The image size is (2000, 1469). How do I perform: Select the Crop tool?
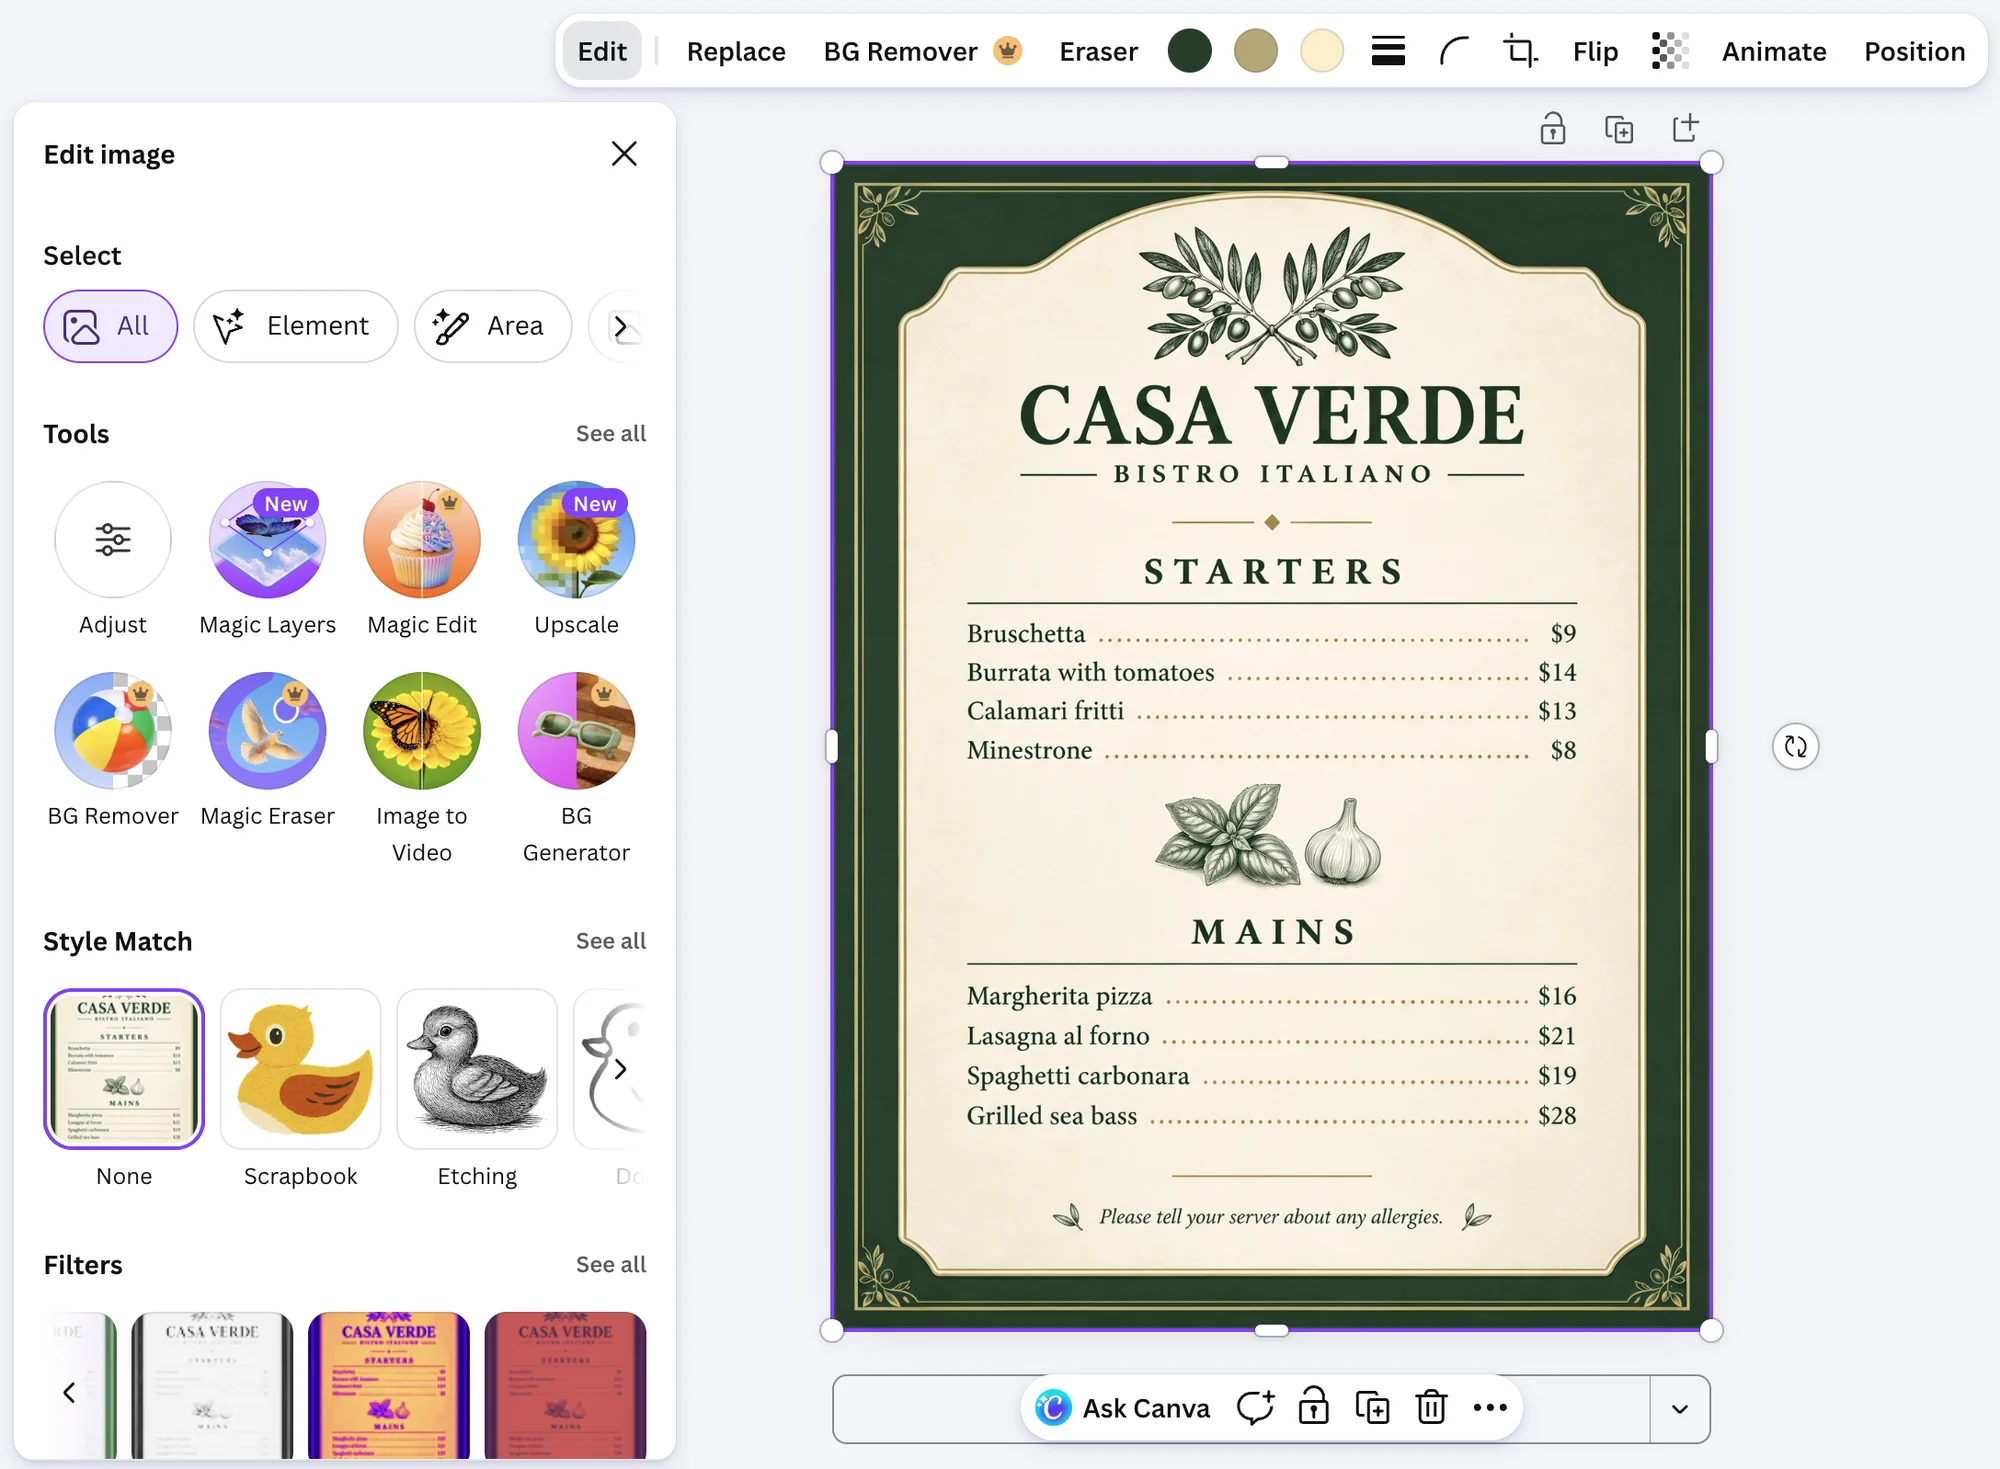(1520, 51)
